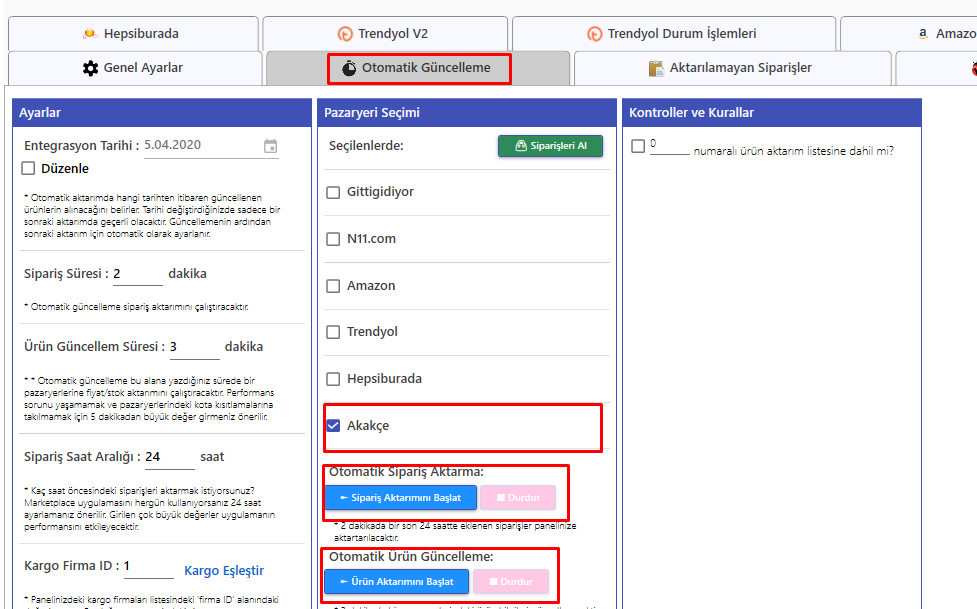This screenshot has width=977, height=609.
Task: Switch to the Trendyol V2 tab
Action: [385, 34]
